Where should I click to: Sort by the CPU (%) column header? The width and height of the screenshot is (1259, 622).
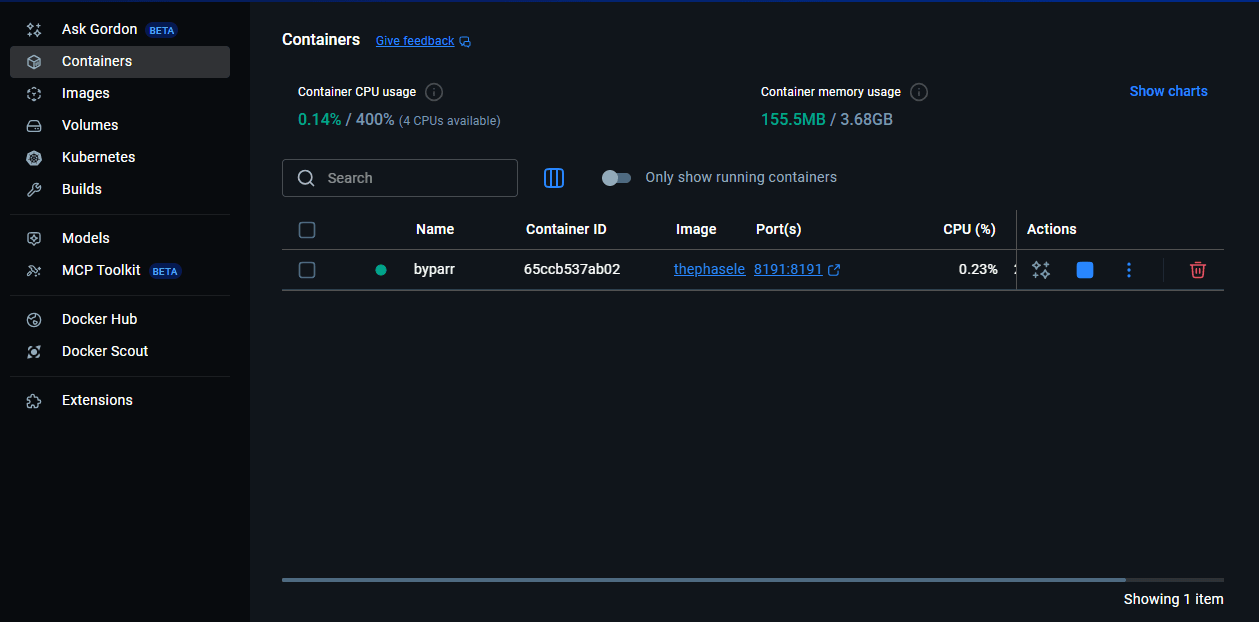pos(969,229)
